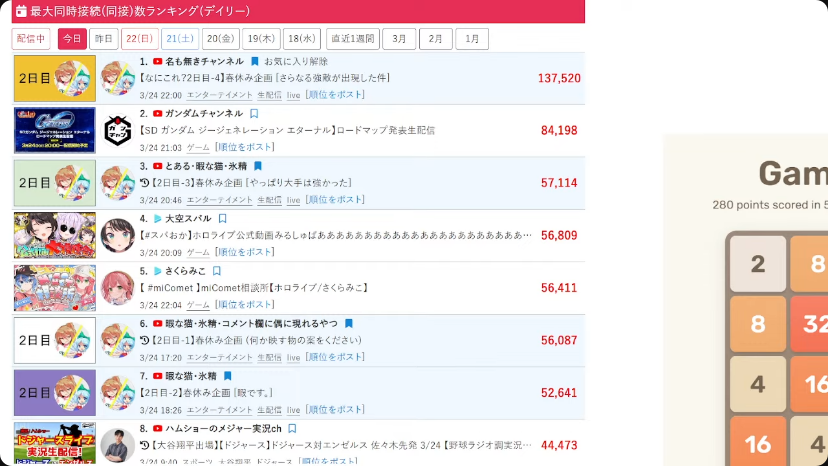Toggle bookmark for とある･暇な猫･氷精

point(258,166)
